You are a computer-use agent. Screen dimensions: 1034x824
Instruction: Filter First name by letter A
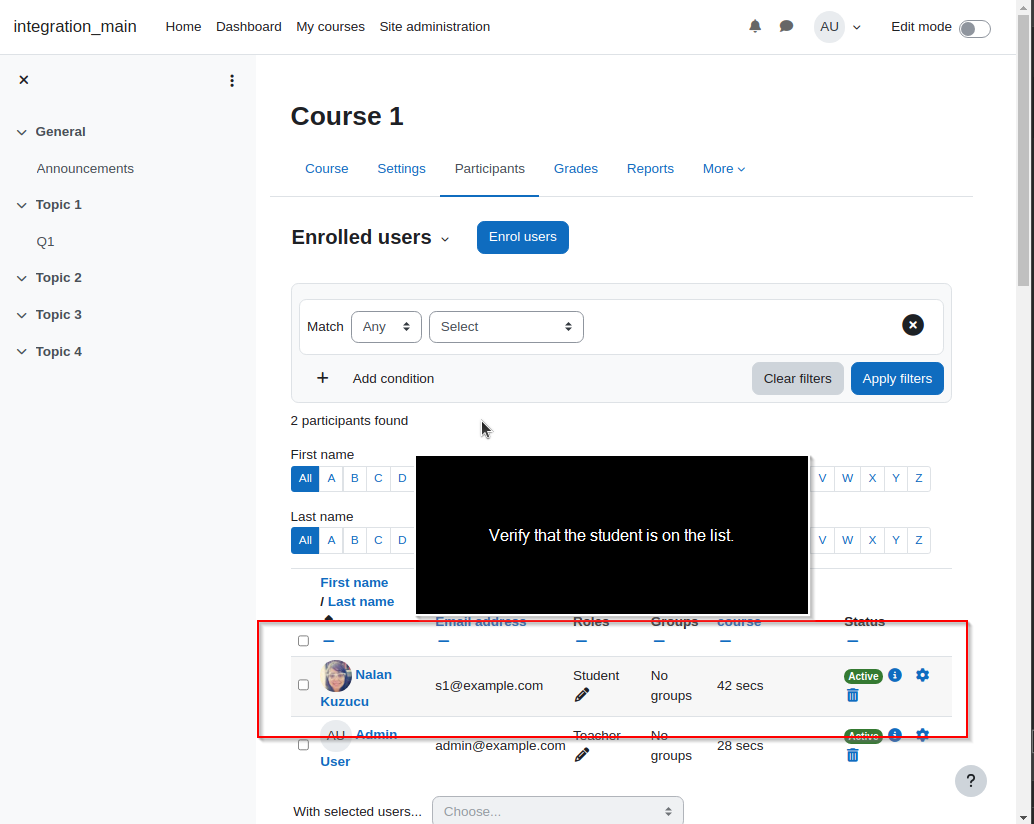click(331, 479)
